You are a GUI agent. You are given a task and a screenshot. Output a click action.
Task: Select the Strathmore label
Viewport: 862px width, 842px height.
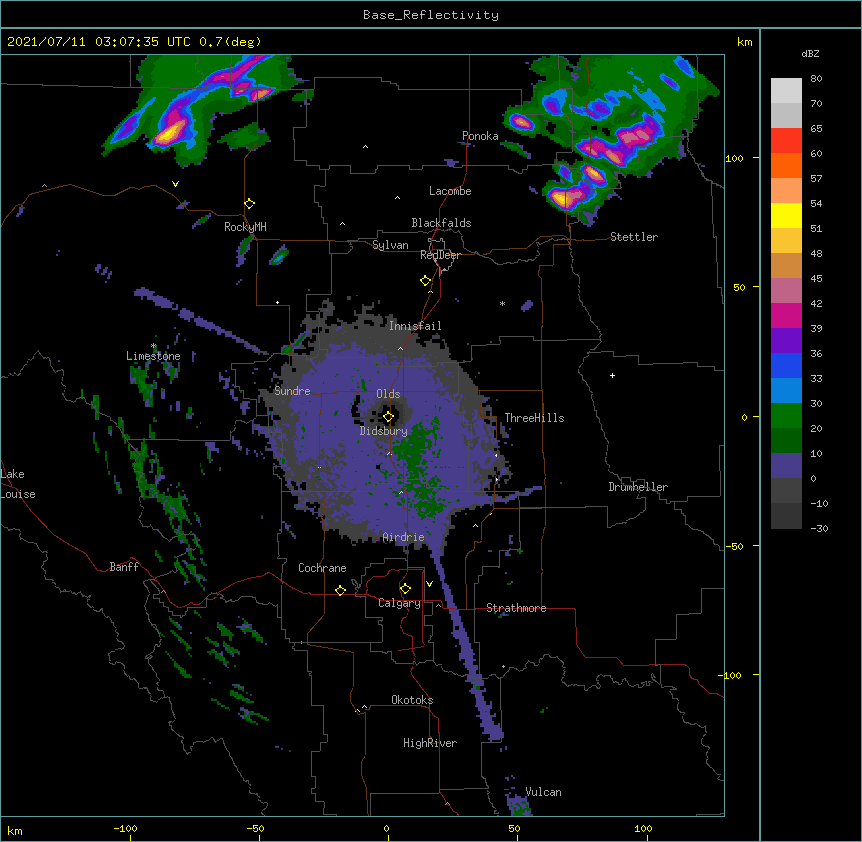[516, 608]
